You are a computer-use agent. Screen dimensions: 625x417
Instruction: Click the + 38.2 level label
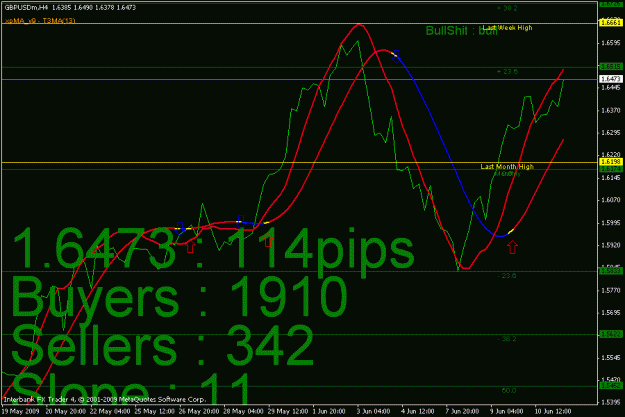coord(507,8)
